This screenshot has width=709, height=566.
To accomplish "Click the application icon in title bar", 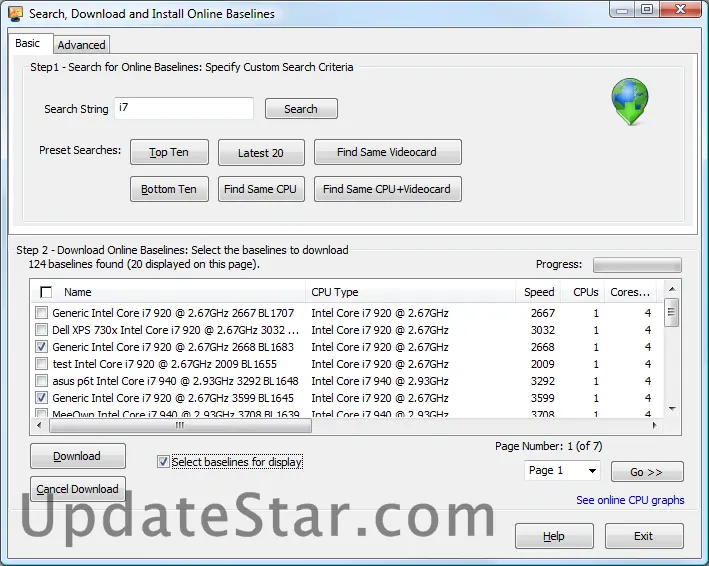I will coord(15,14).
